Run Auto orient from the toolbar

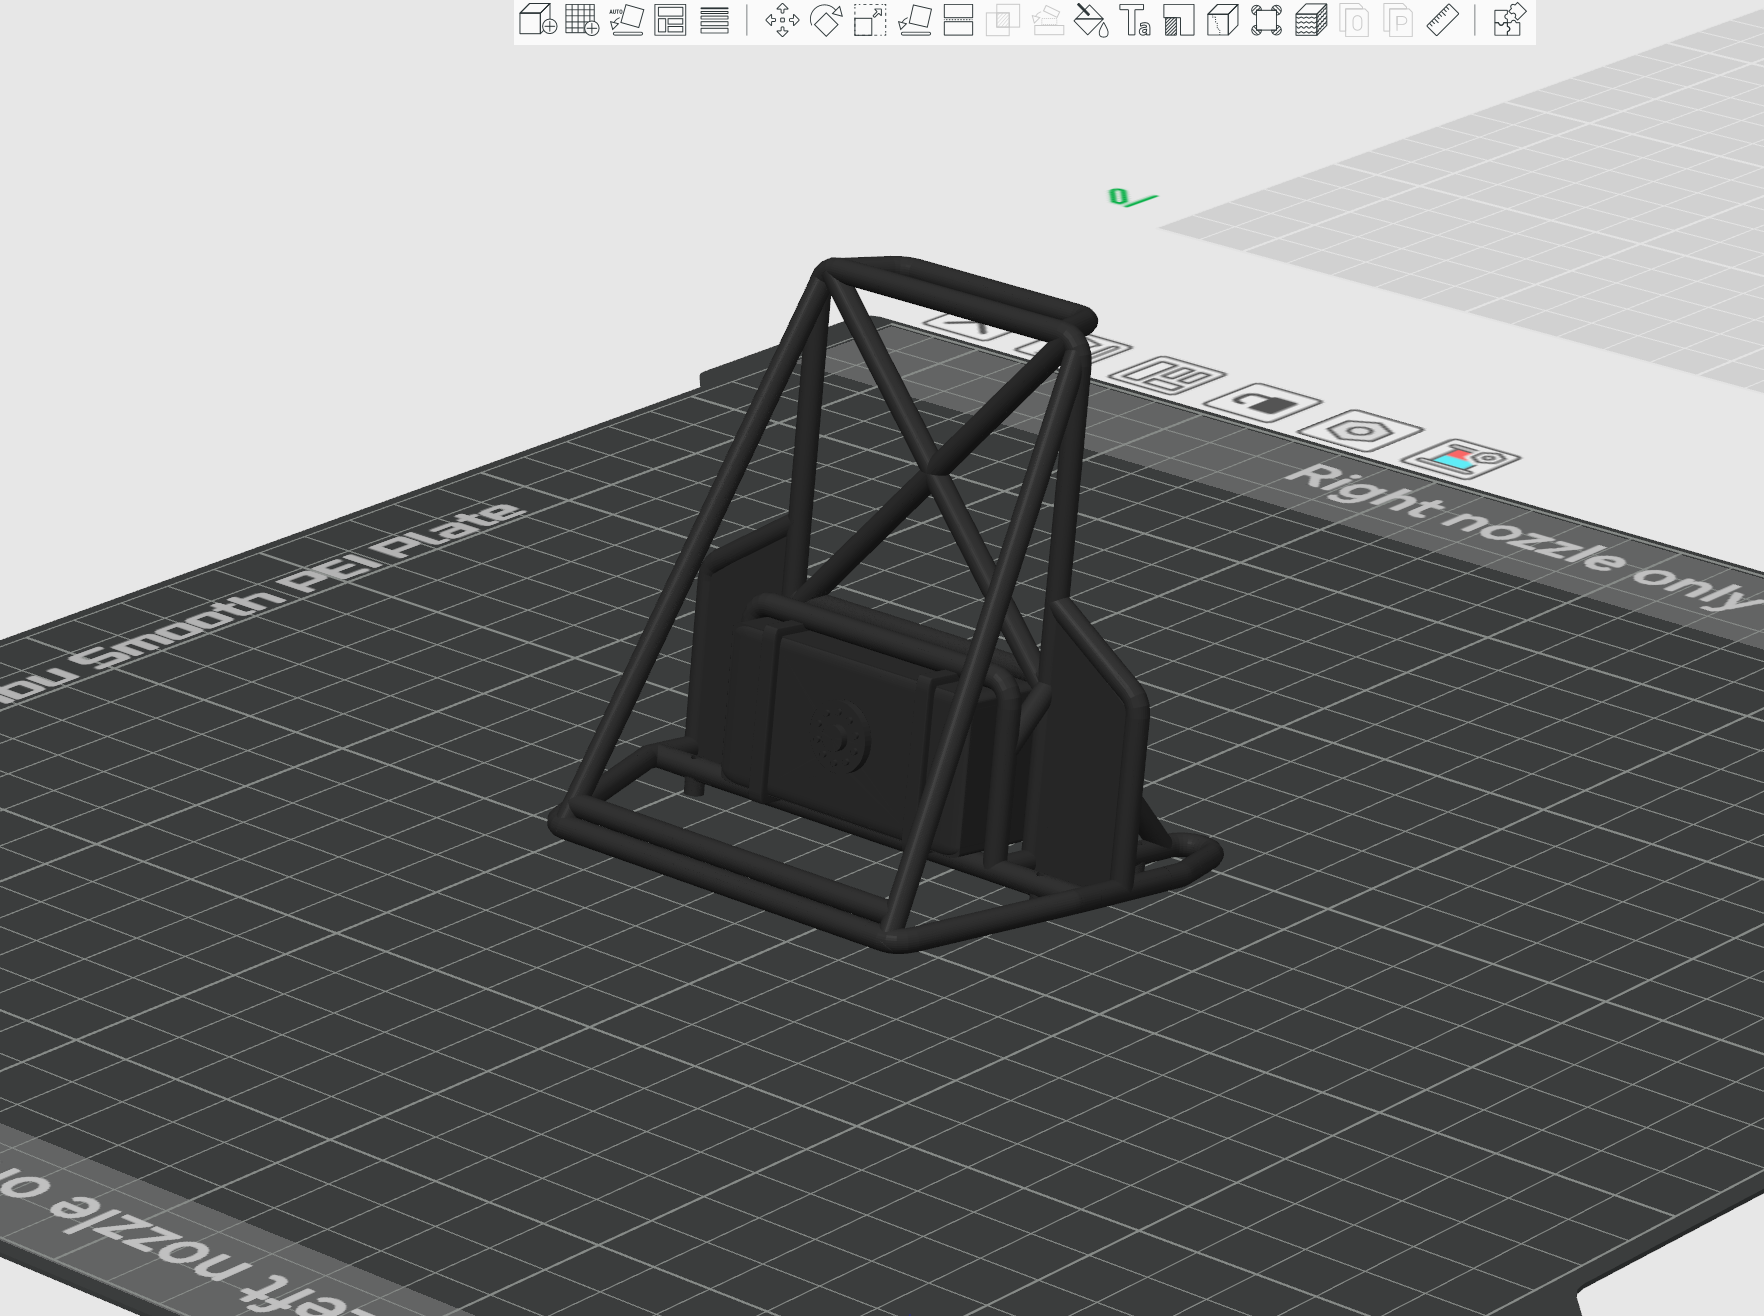point(626,20)
